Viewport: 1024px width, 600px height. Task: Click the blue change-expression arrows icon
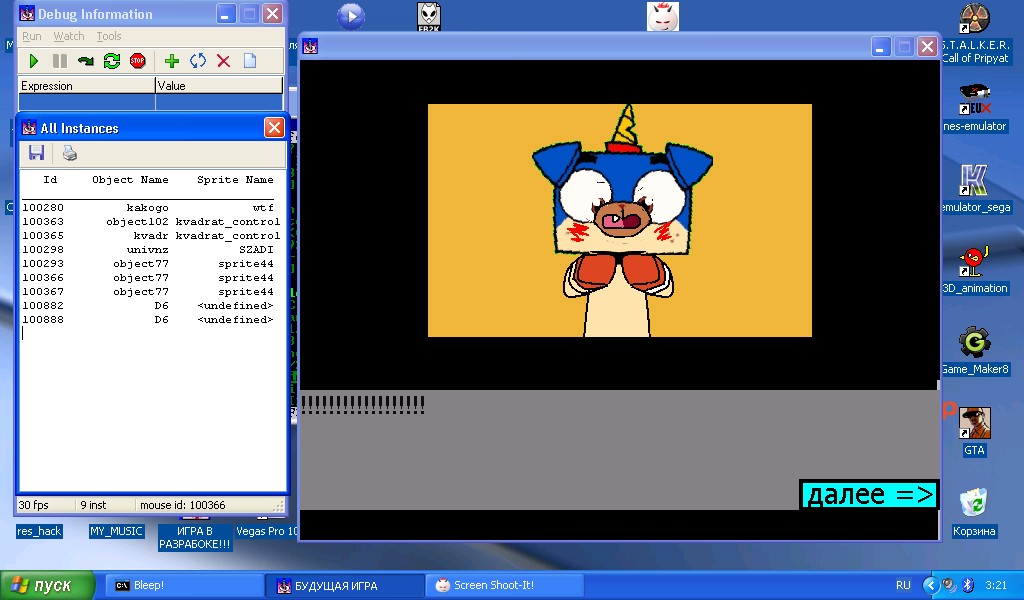(198, 61)
